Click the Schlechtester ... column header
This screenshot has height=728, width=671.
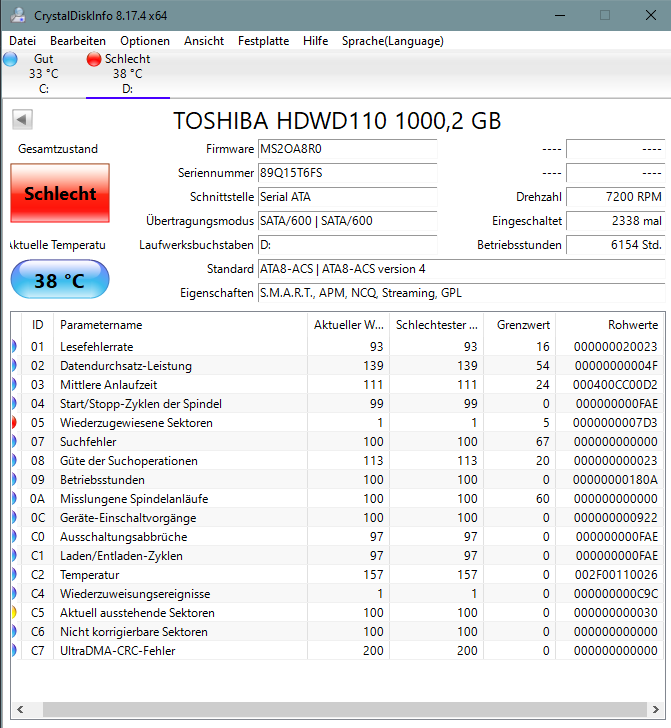point(436,325)
